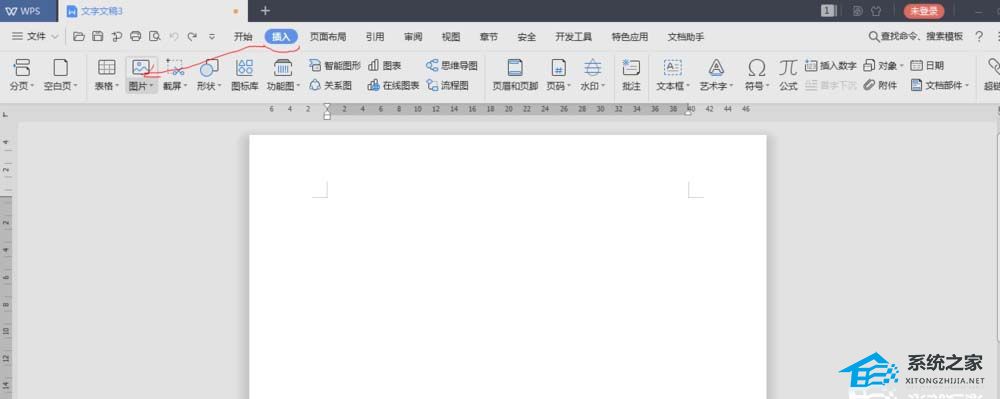Switch to the 引用 references tab
This screenshot has height=399, width=1000.
pos(375,37)
